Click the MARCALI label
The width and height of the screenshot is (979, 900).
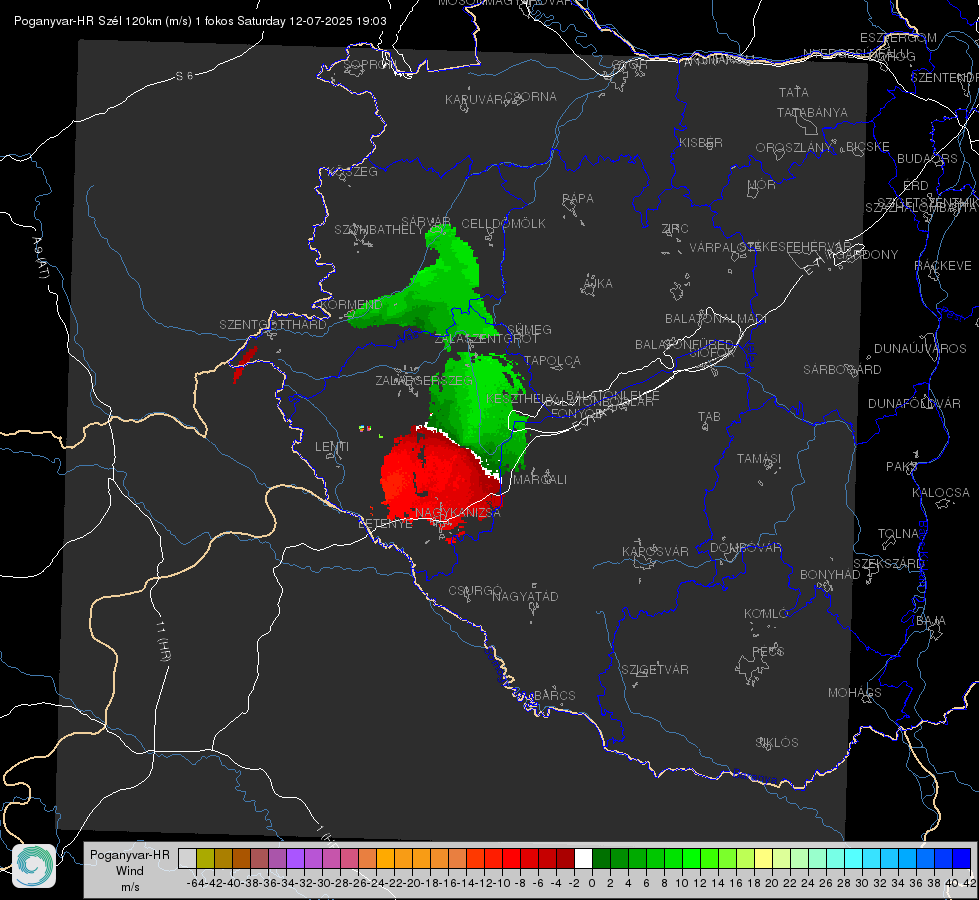click(x=539, y=480)
